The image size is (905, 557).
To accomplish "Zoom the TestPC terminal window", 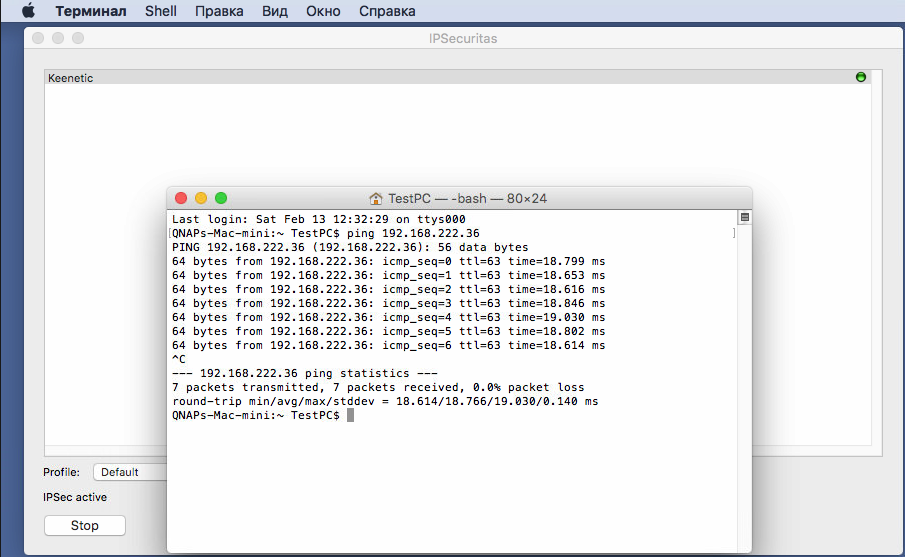I will (x=221, y=198).
